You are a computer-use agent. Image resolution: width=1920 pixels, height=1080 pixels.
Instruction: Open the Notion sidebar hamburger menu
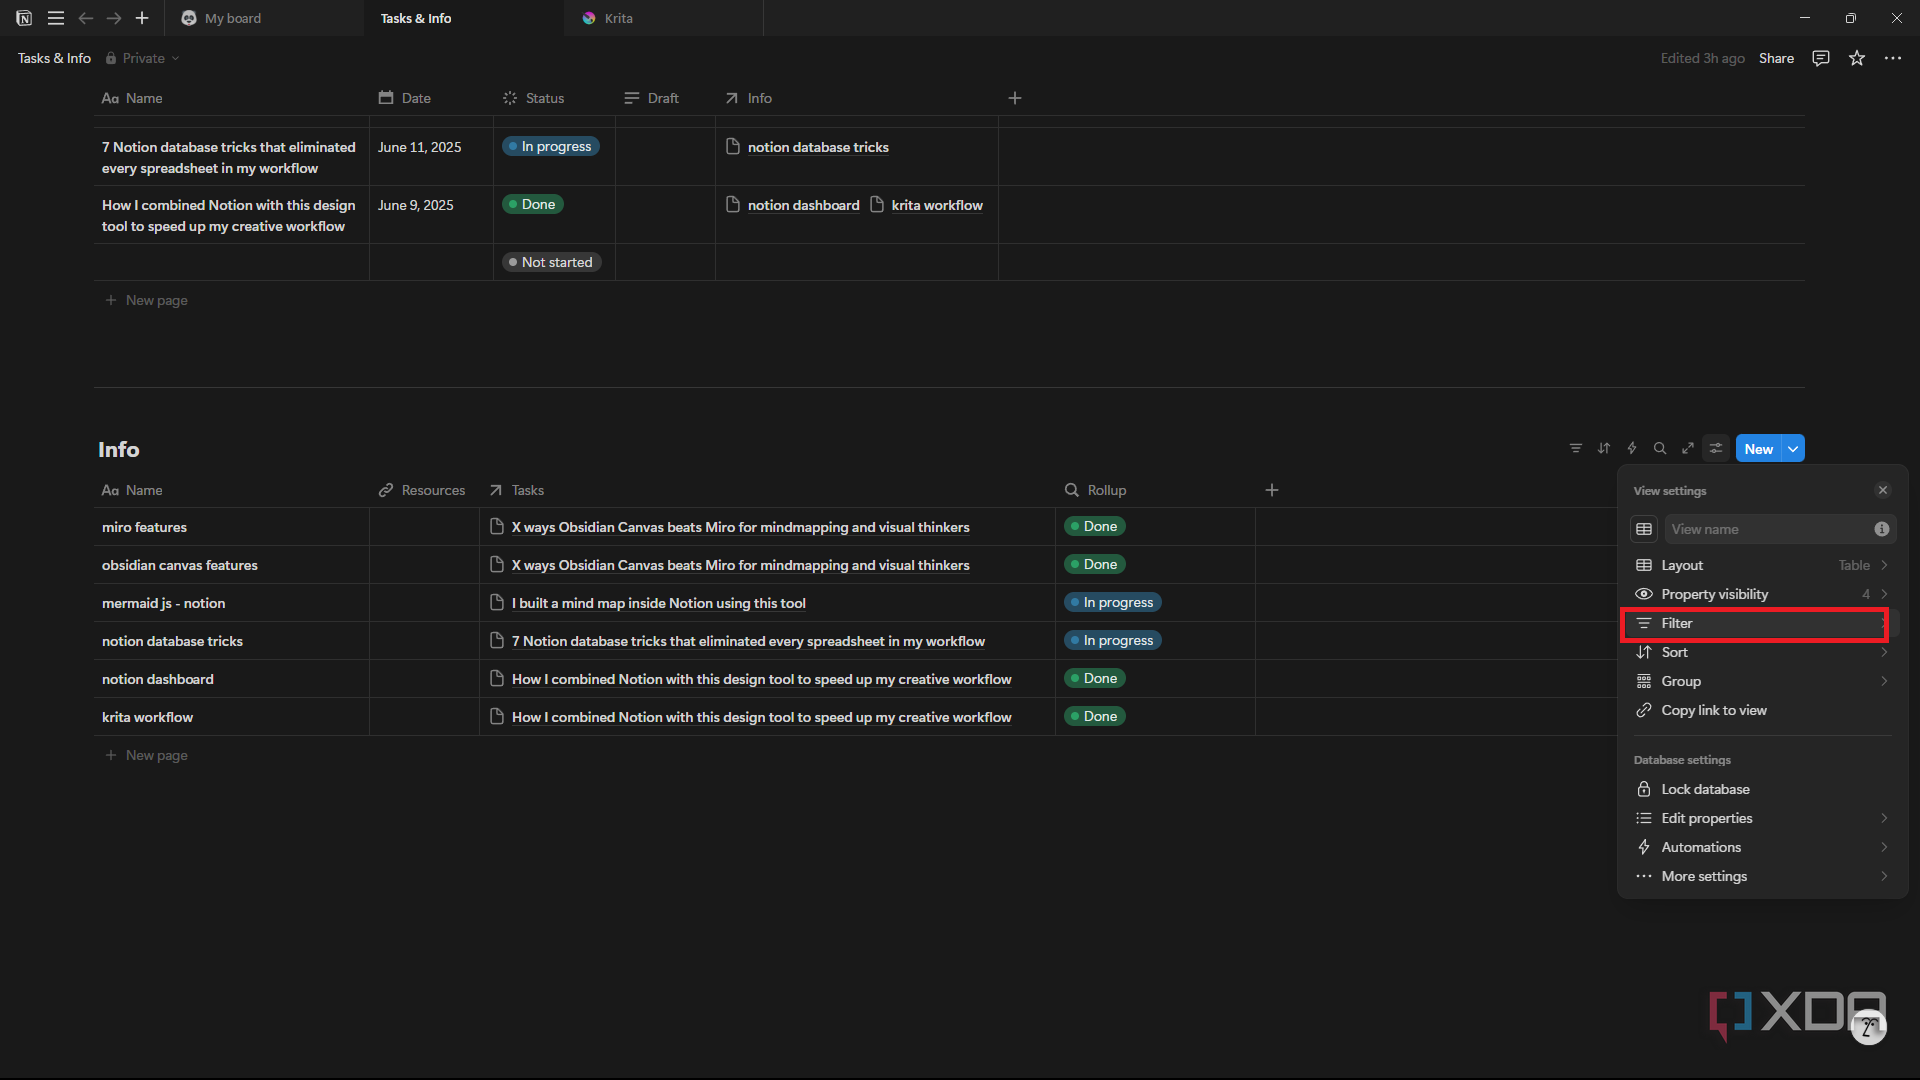(x=56, y=18)
